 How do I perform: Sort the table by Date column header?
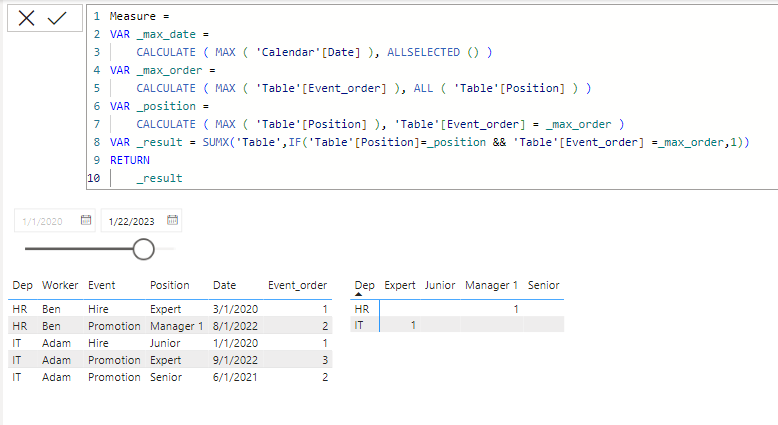(x=224, y=285)
